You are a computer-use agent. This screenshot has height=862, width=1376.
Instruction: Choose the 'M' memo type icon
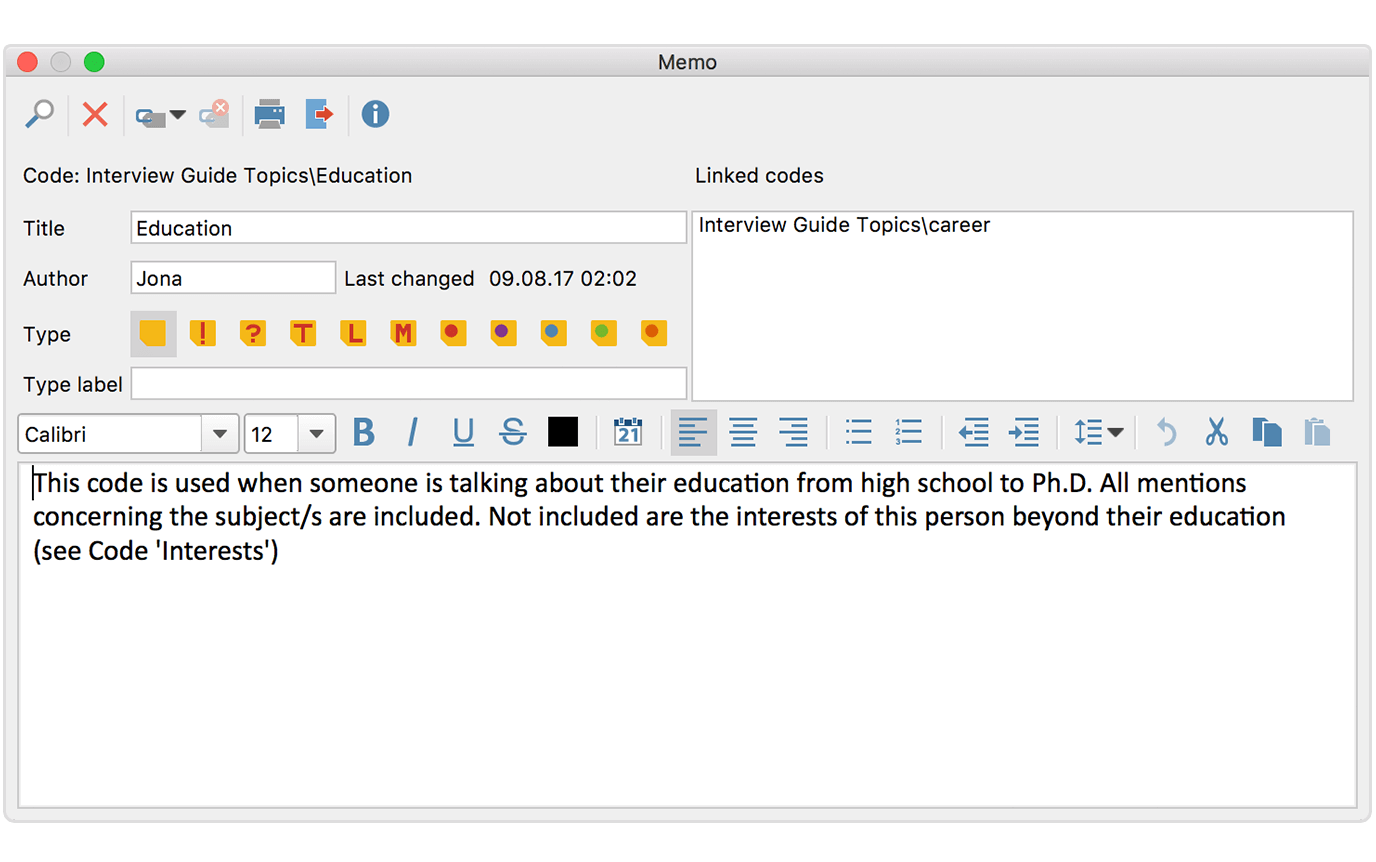pyautogui.click(x=403, y=333)
